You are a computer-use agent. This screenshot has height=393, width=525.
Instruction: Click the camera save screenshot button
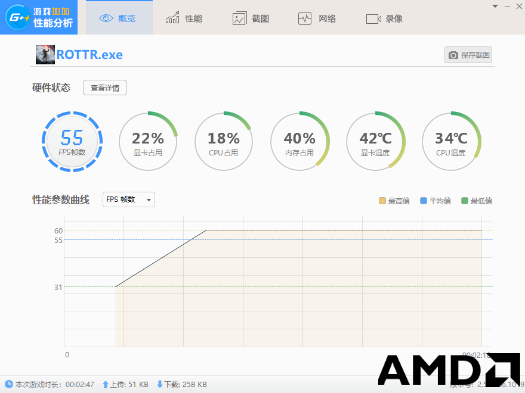(468, 55)
